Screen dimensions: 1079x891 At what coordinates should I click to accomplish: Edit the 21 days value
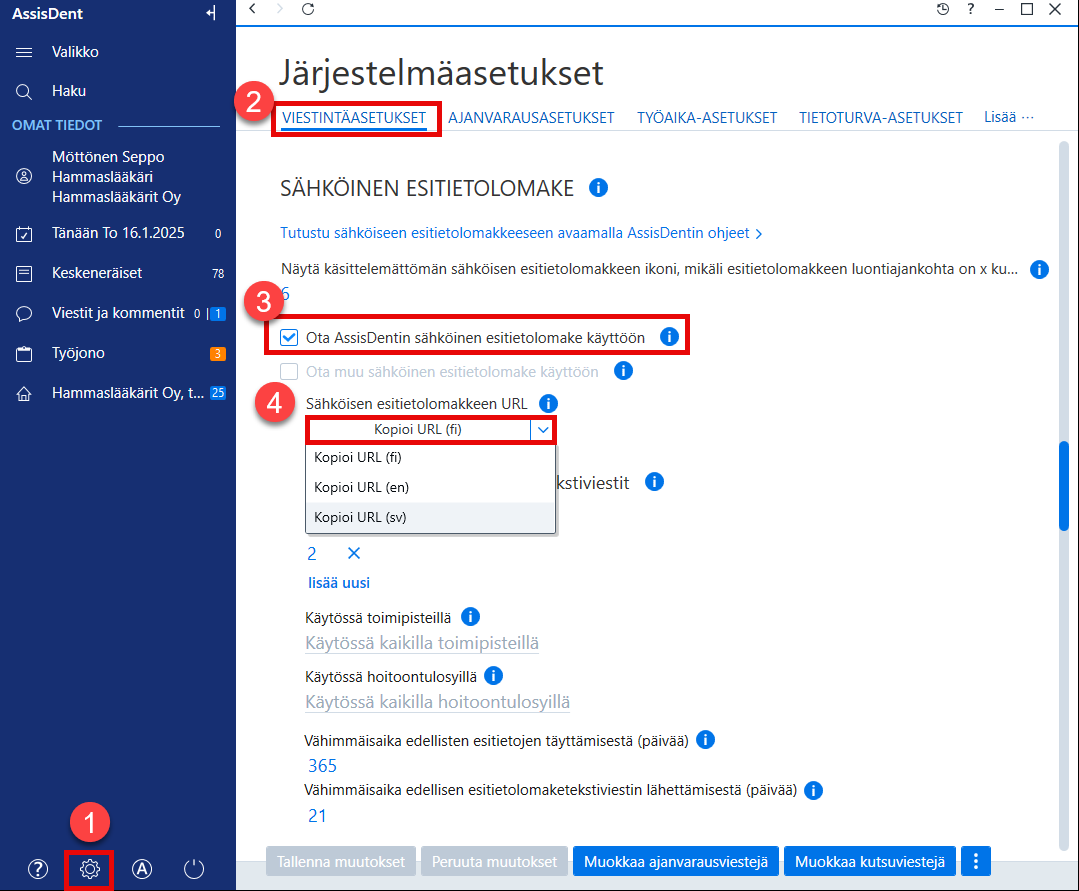coord(317,816)
